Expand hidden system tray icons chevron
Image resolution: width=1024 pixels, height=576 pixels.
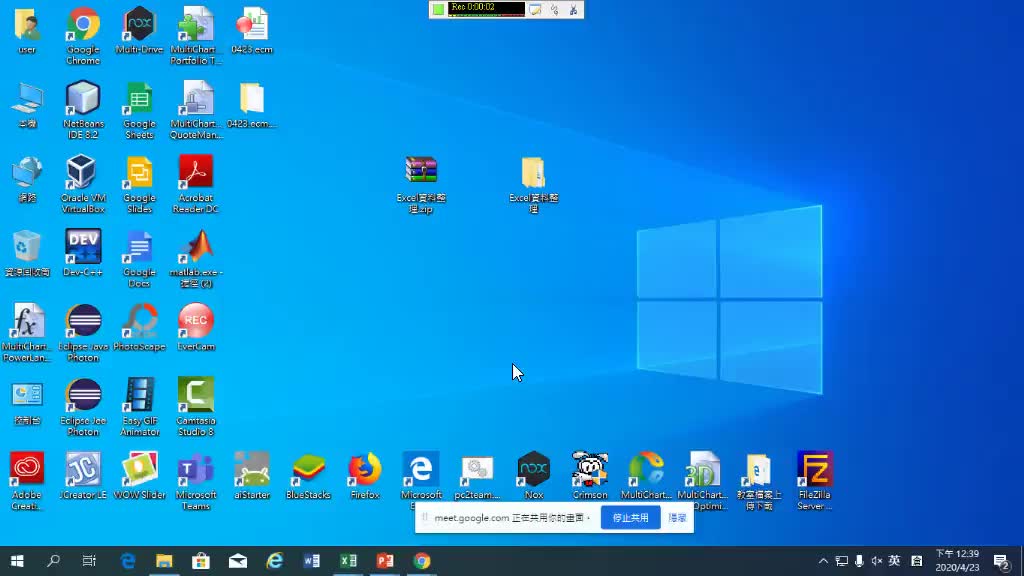[x=823, y=561]
